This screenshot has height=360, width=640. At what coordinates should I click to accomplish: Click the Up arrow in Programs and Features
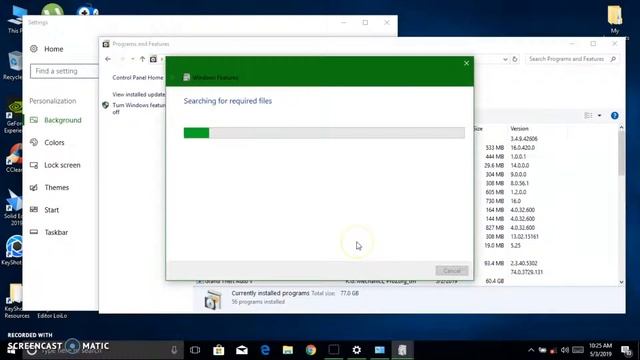pos(142,59)
